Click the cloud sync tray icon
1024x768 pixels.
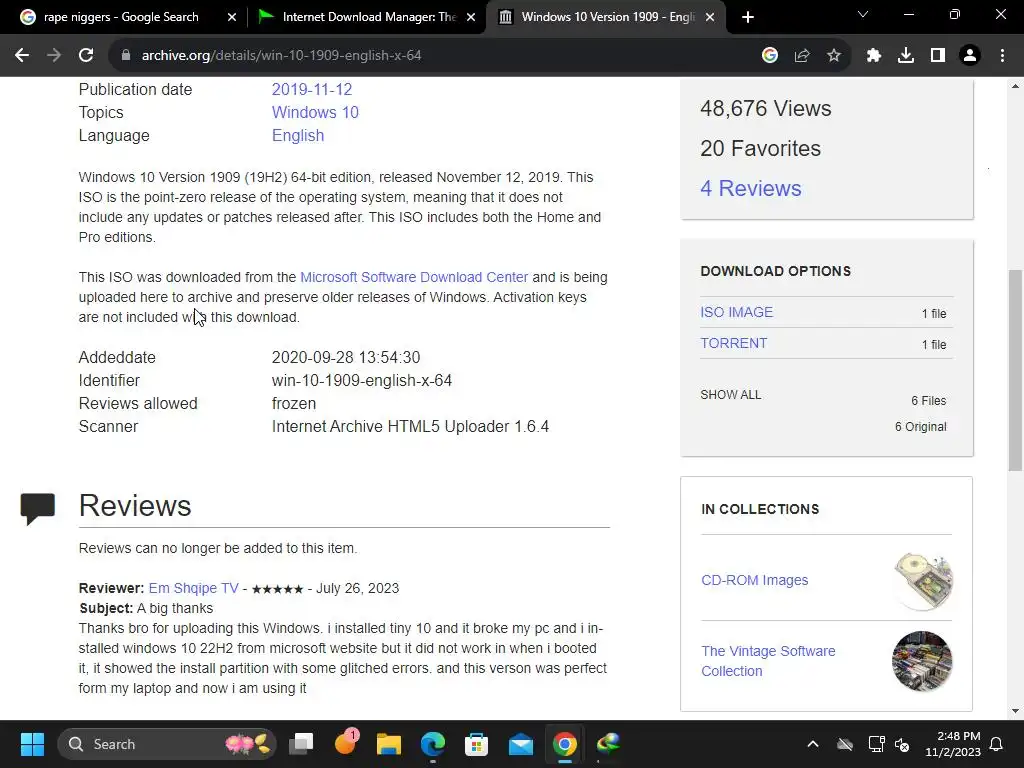click(x=845, y=744)
